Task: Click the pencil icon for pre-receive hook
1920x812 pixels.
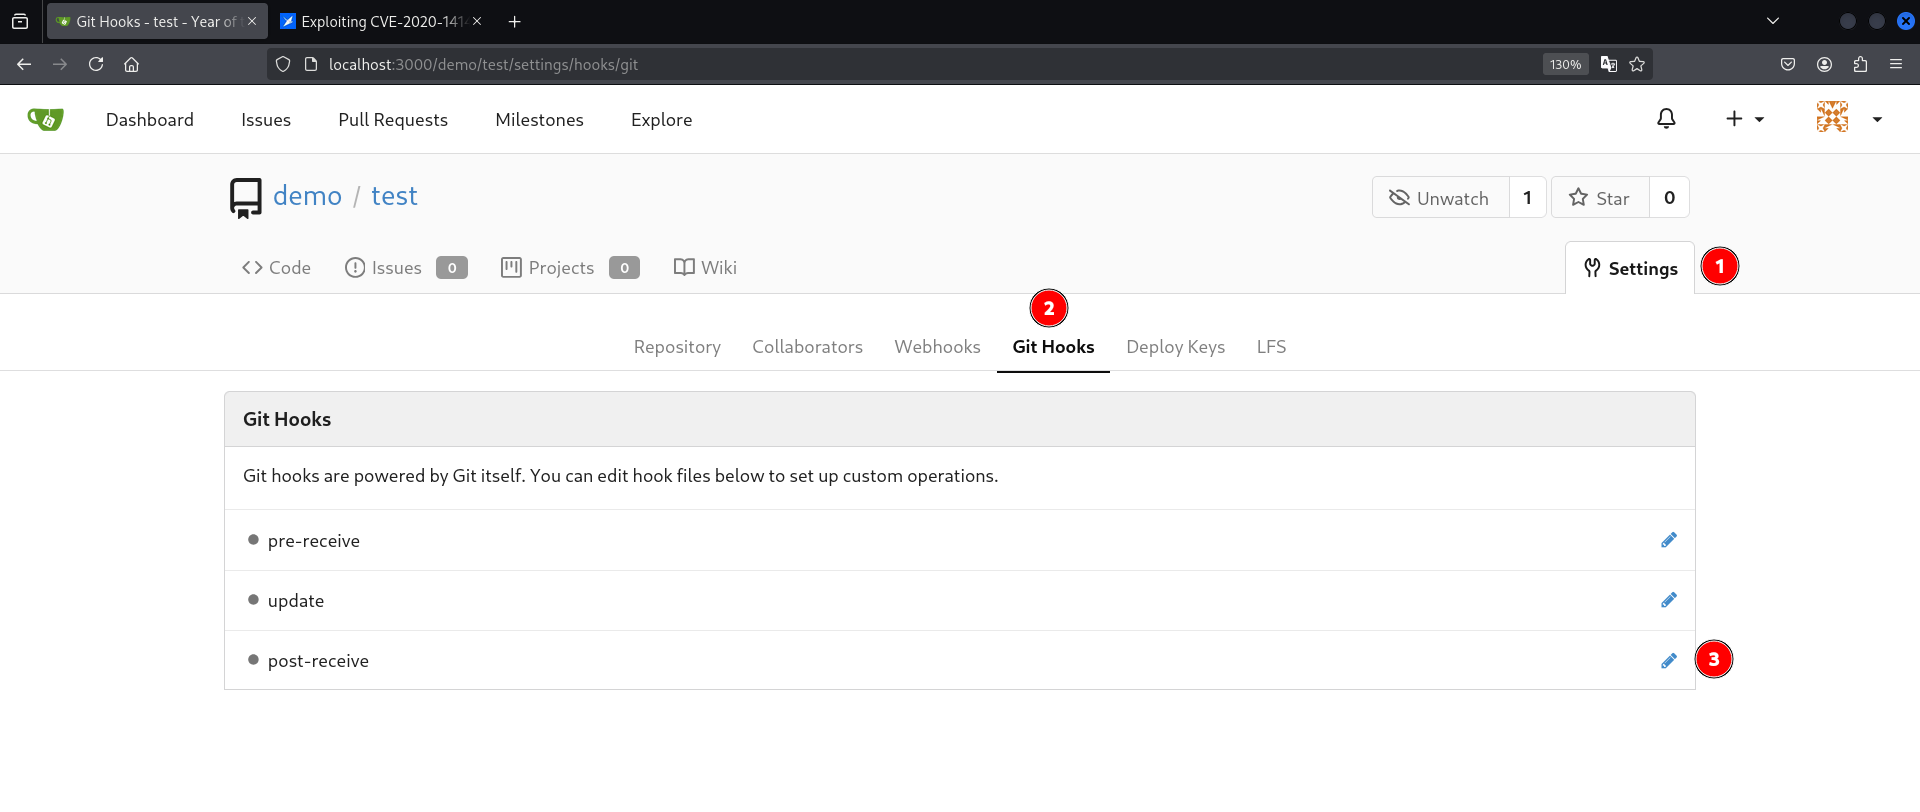Action: [1668, 540]
